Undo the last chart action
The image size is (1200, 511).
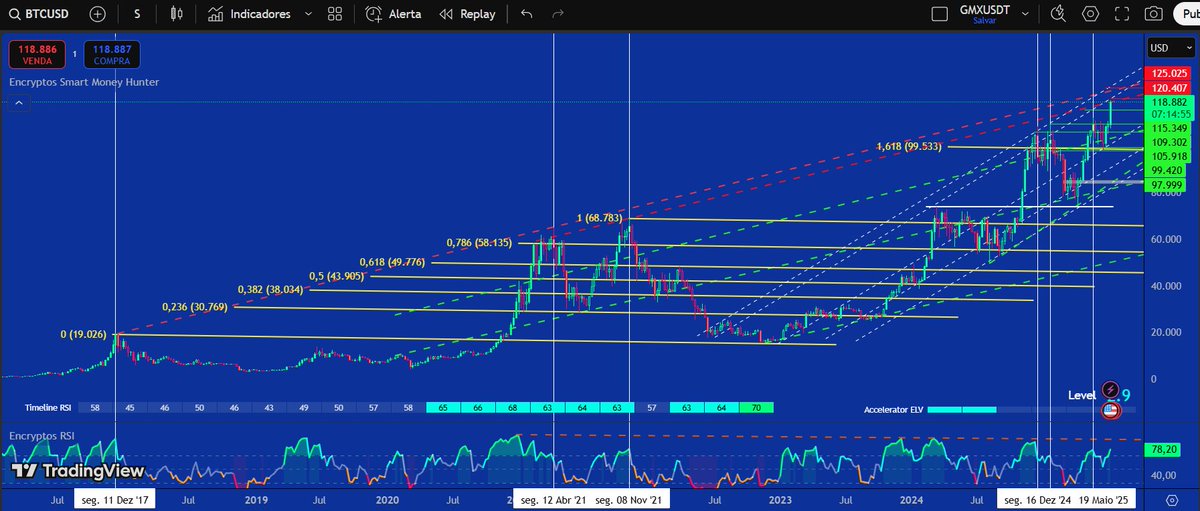(x=527, y=15)
